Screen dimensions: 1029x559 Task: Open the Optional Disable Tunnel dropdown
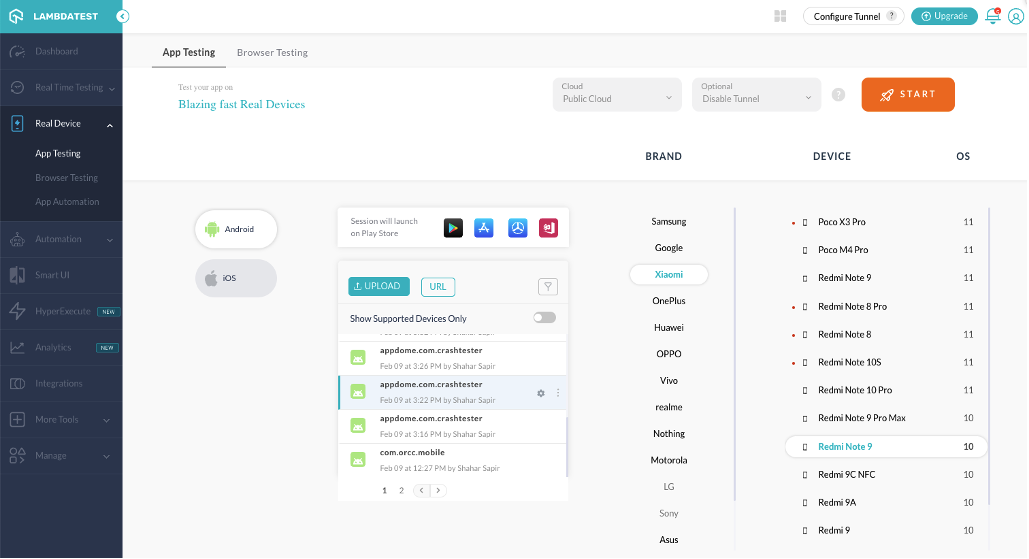click(x=756, y=94)
